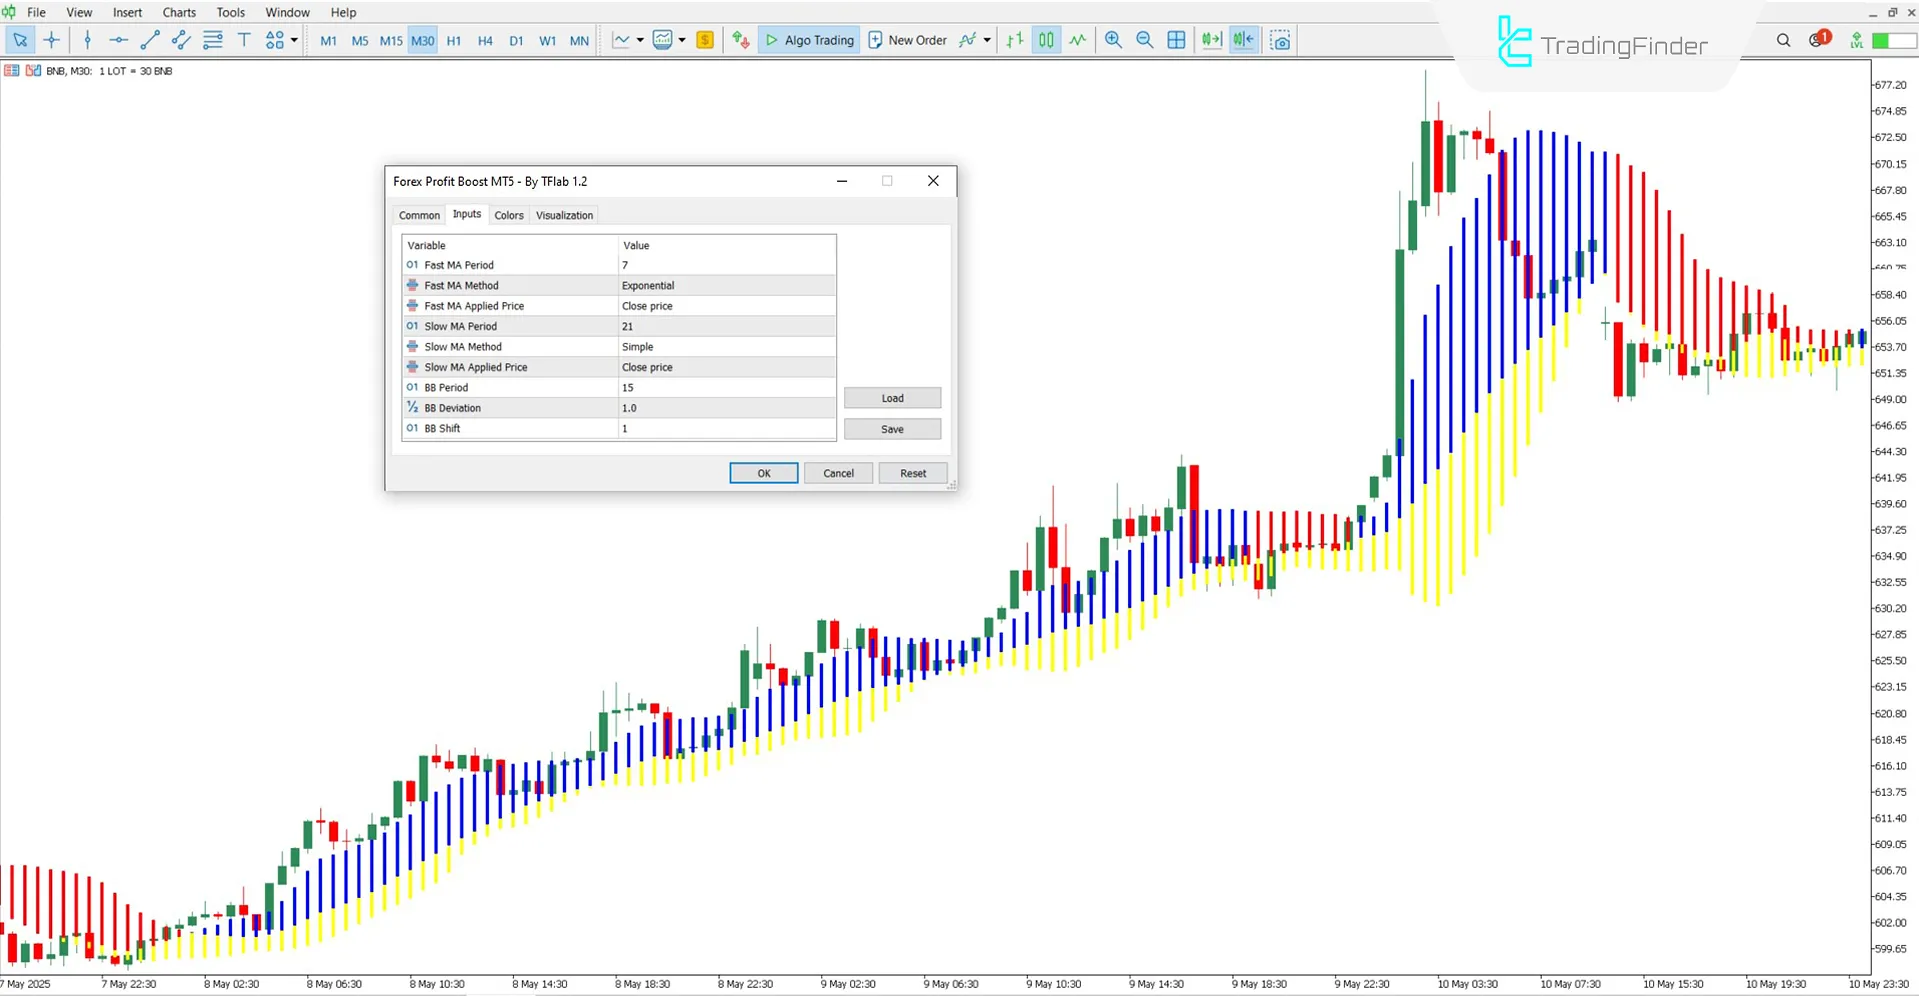Switch to the Colors tab

tap(509, 214)
